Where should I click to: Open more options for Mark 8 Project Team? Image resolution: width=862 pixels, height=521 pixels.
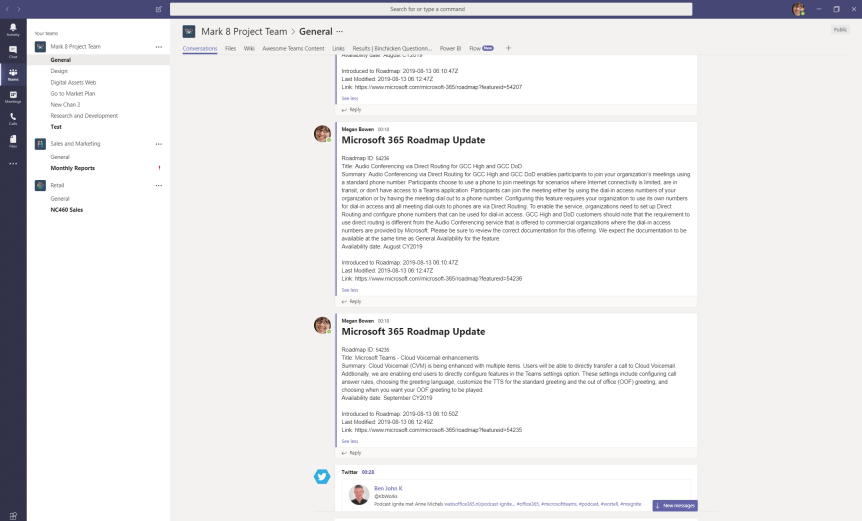tap(158, 47)
